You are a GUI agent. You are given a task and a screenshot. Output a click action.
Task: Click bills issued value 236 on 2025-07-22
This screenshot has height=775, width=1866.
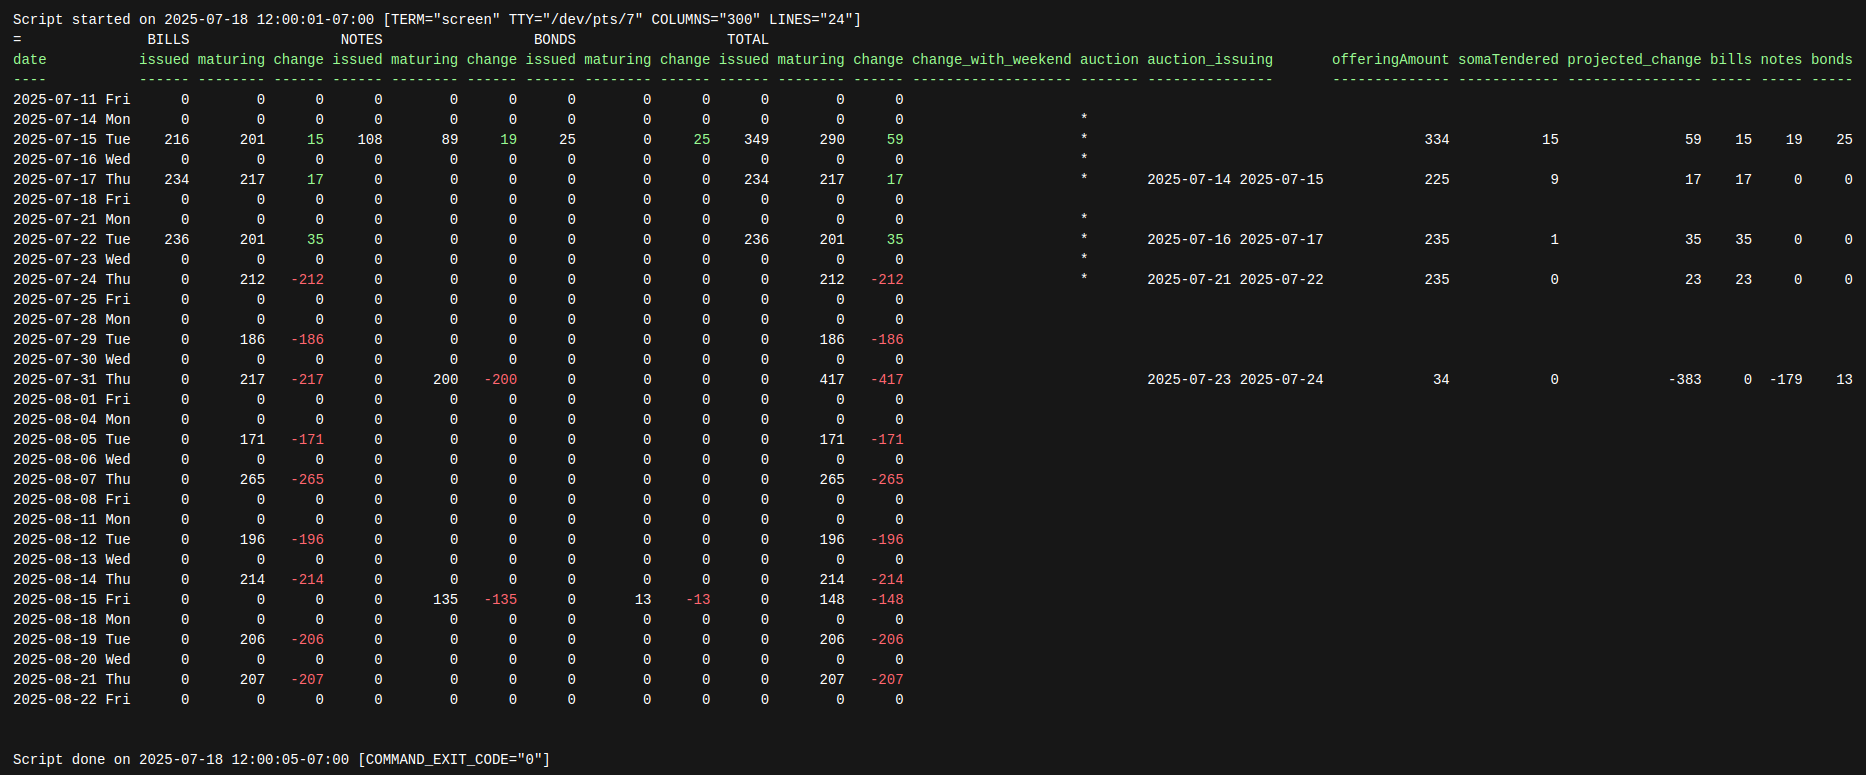tap(177, 240)
